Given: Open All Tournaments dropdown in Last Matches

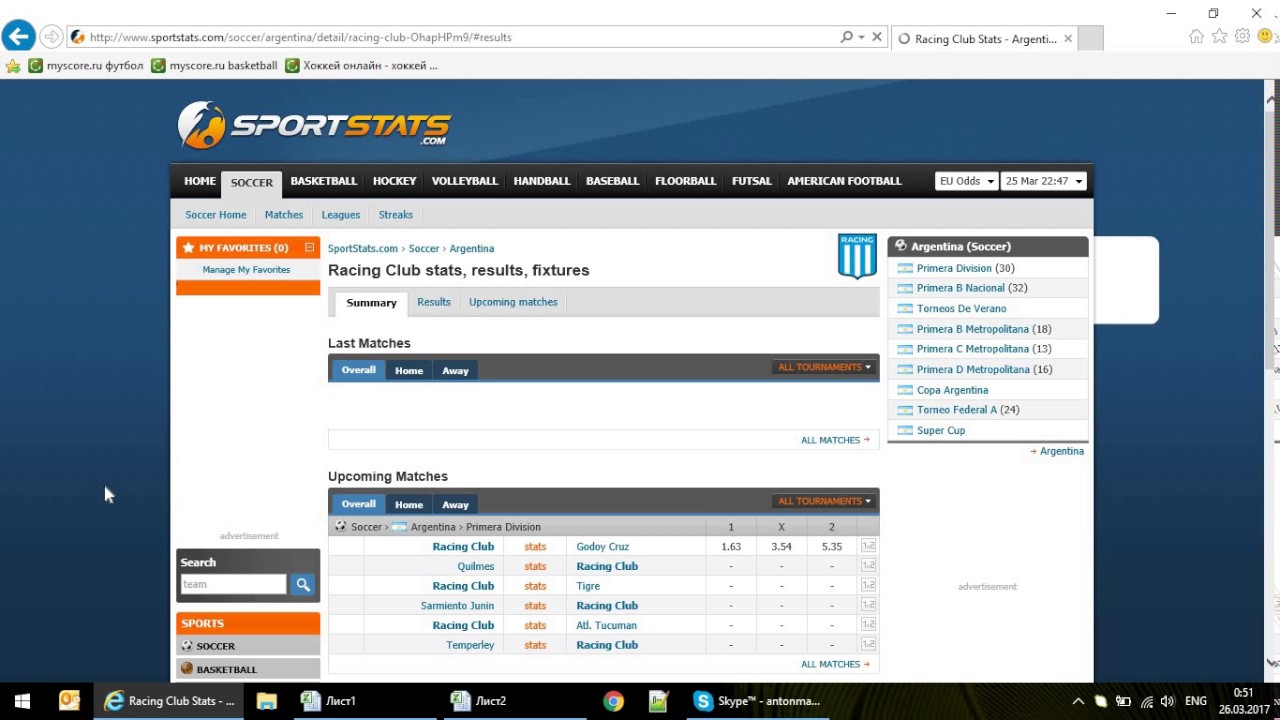Looking at the screenshot, I should (824, 367).
